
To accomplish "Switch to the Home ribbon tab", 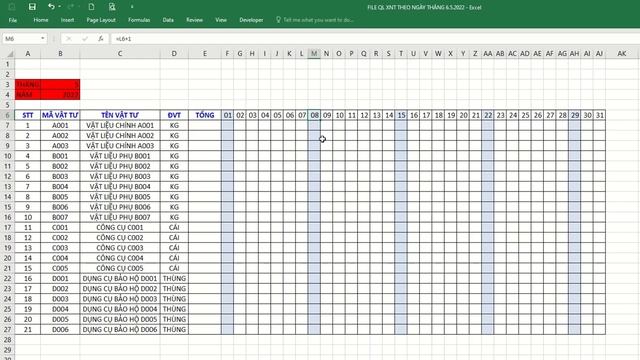I will (x=41, y=20).
